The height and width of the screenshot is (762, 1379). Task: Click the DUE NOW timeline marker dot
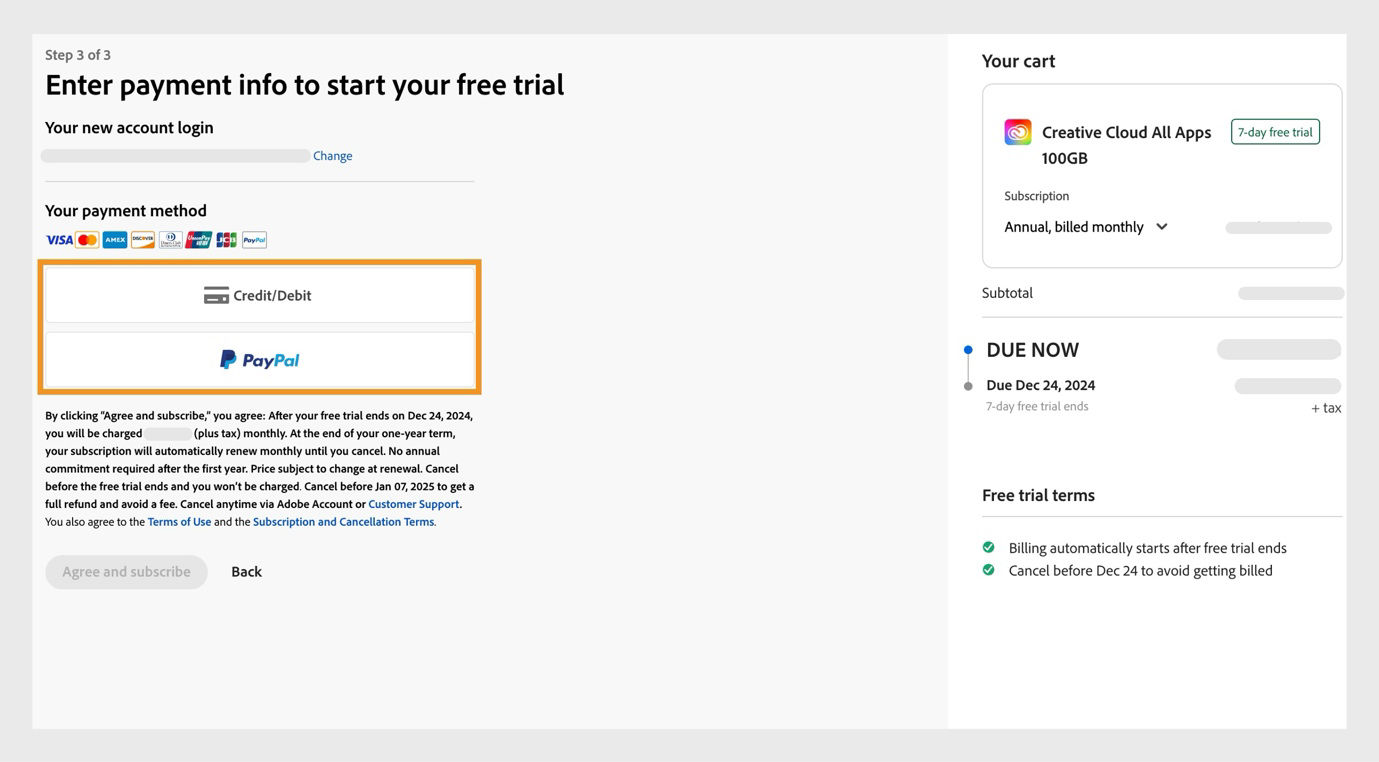point(968,350)
